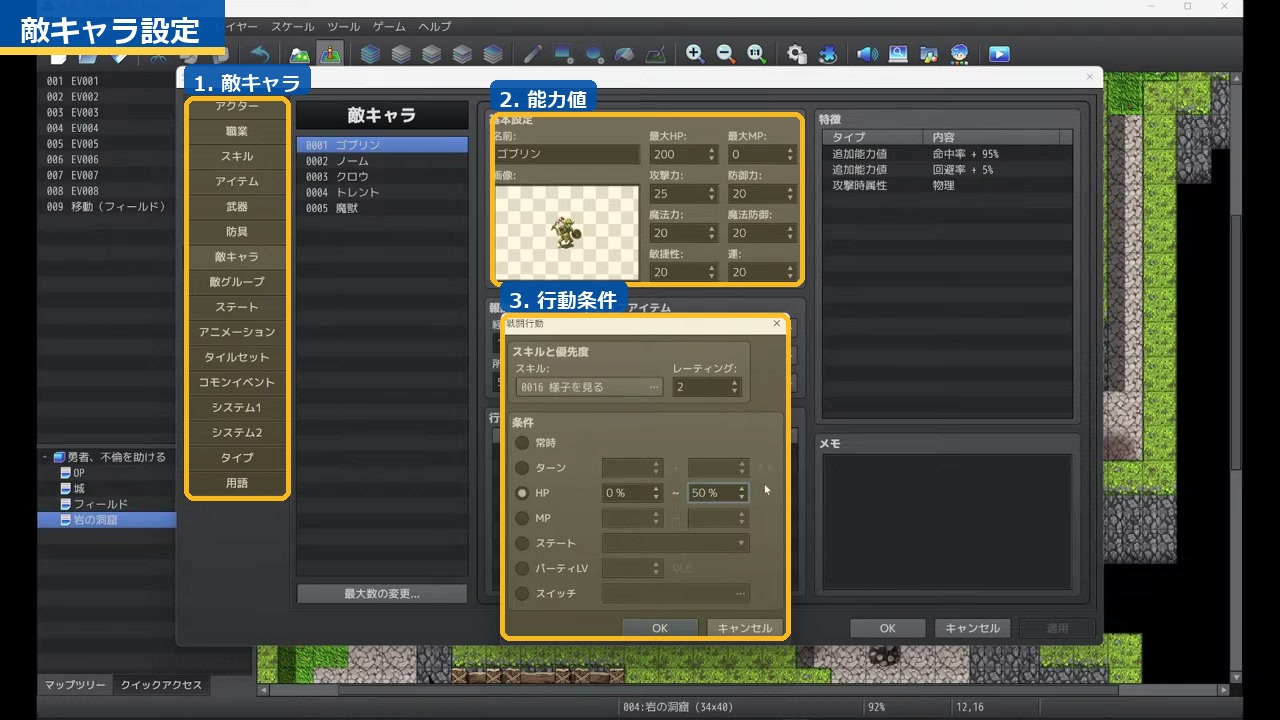Select the Layer 3 icon
This screenshot has width=1280, height=720.
point(462,54)
